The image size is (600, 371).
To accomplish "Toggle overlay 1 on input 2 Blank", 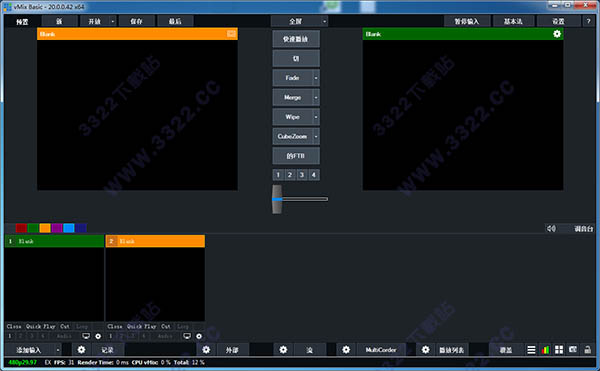I will tap(111, 336).
